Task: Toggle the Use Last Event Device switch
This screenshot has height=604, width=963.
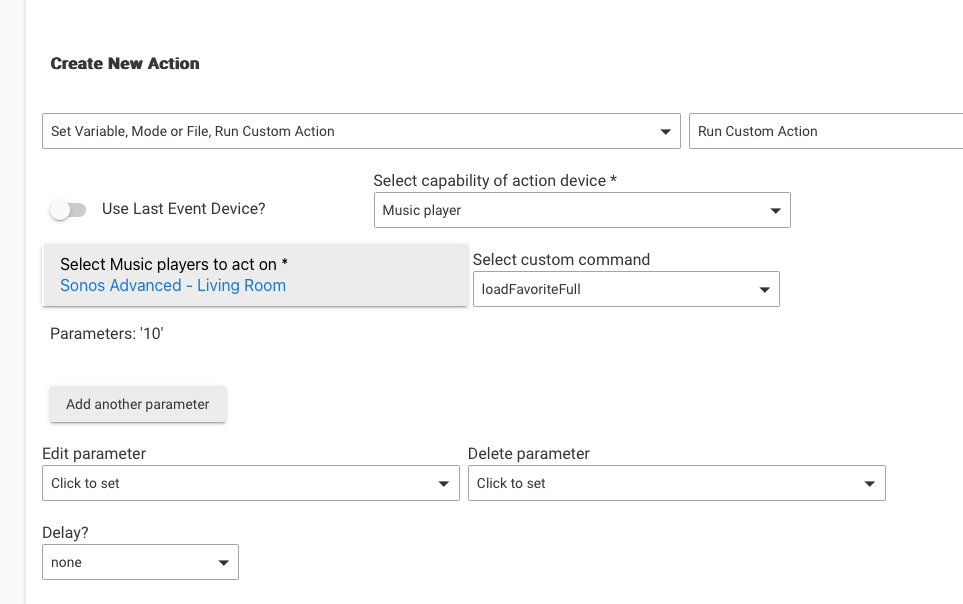Action: tap(68, 210)
